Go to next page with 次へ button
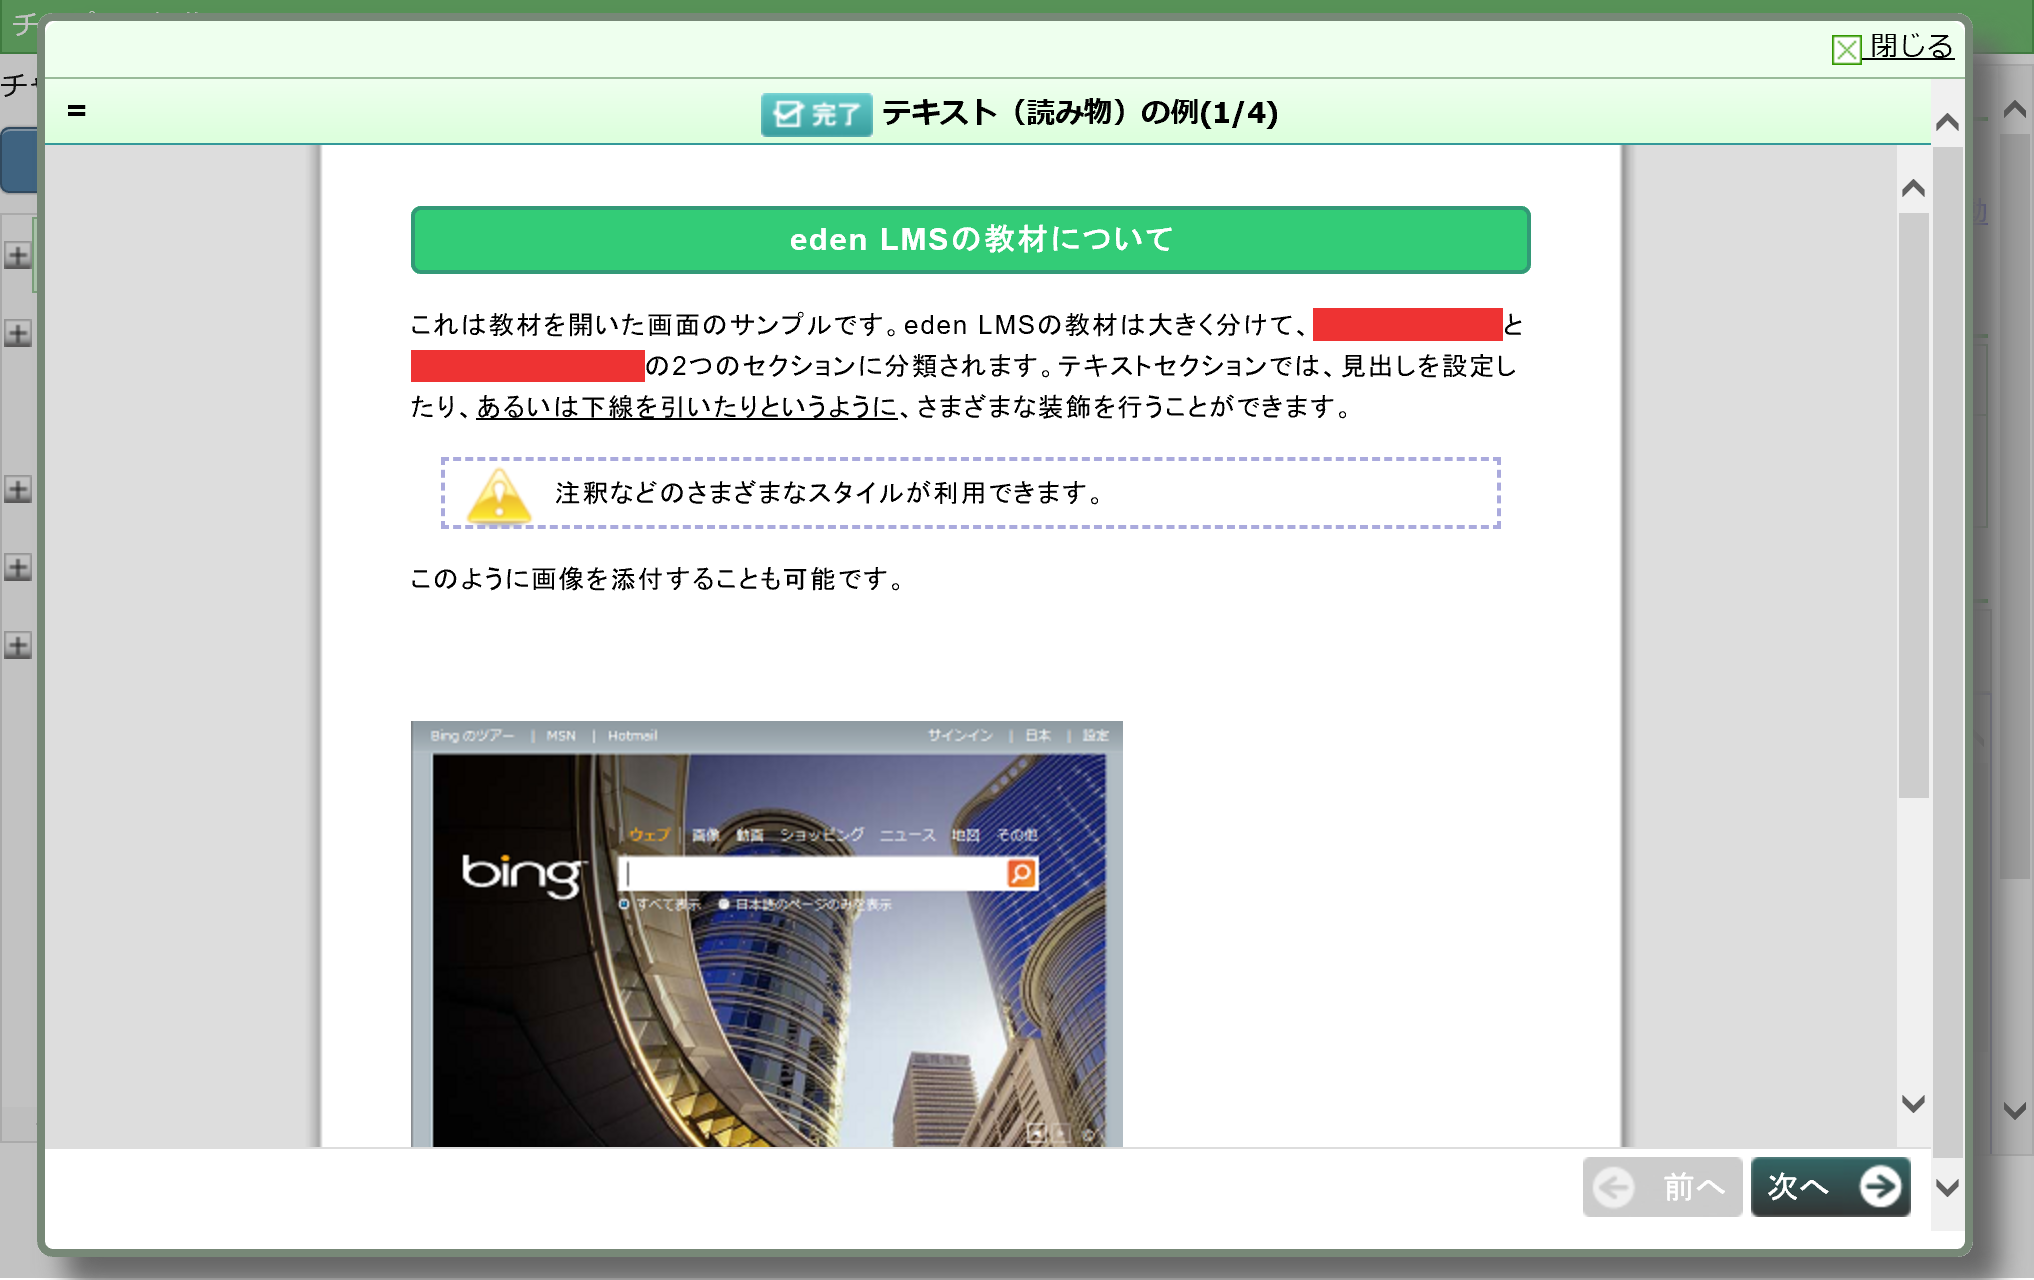Viewport: 2034px width, 1280px height. coord(1830,1187)
